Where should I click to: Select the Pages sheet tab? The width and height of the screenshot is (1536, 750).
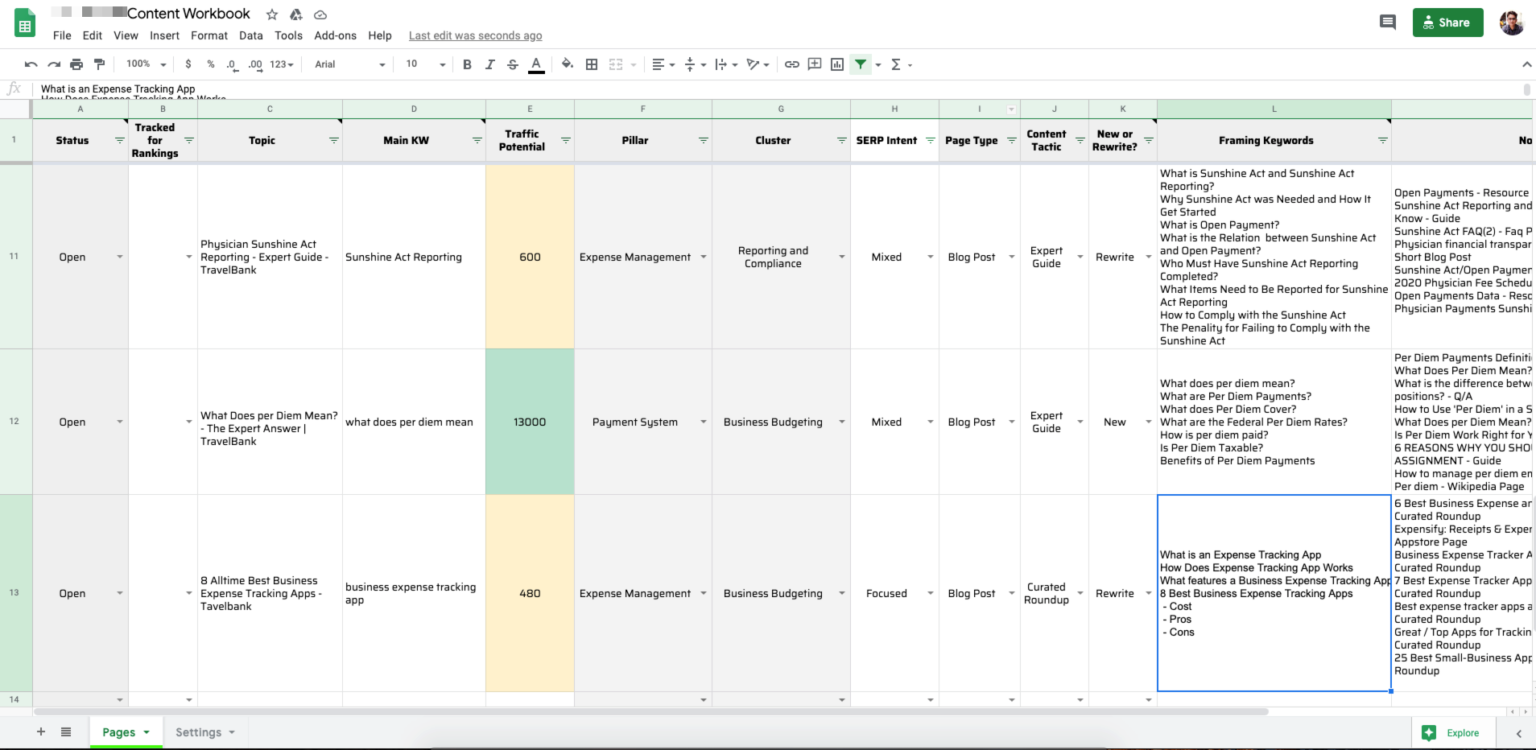(x=126, y=732)
